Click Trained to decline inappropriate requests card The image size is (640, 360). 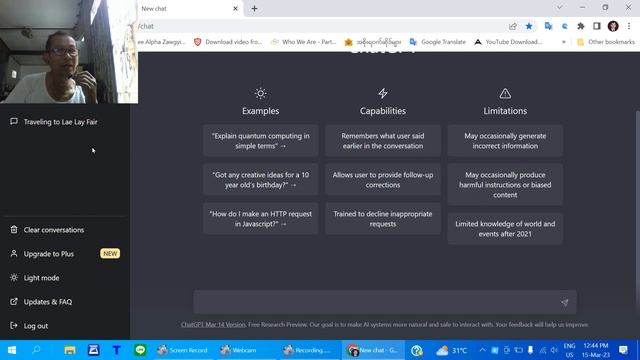[x=383, y=219]
